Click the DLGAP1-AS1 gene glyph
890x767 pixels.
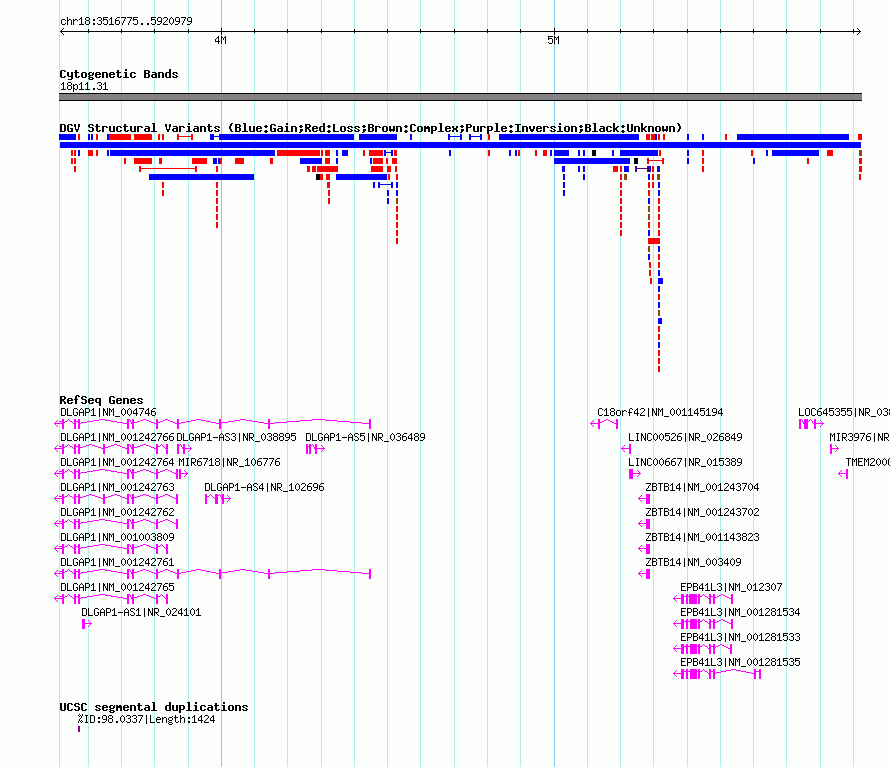coord(86,624)
